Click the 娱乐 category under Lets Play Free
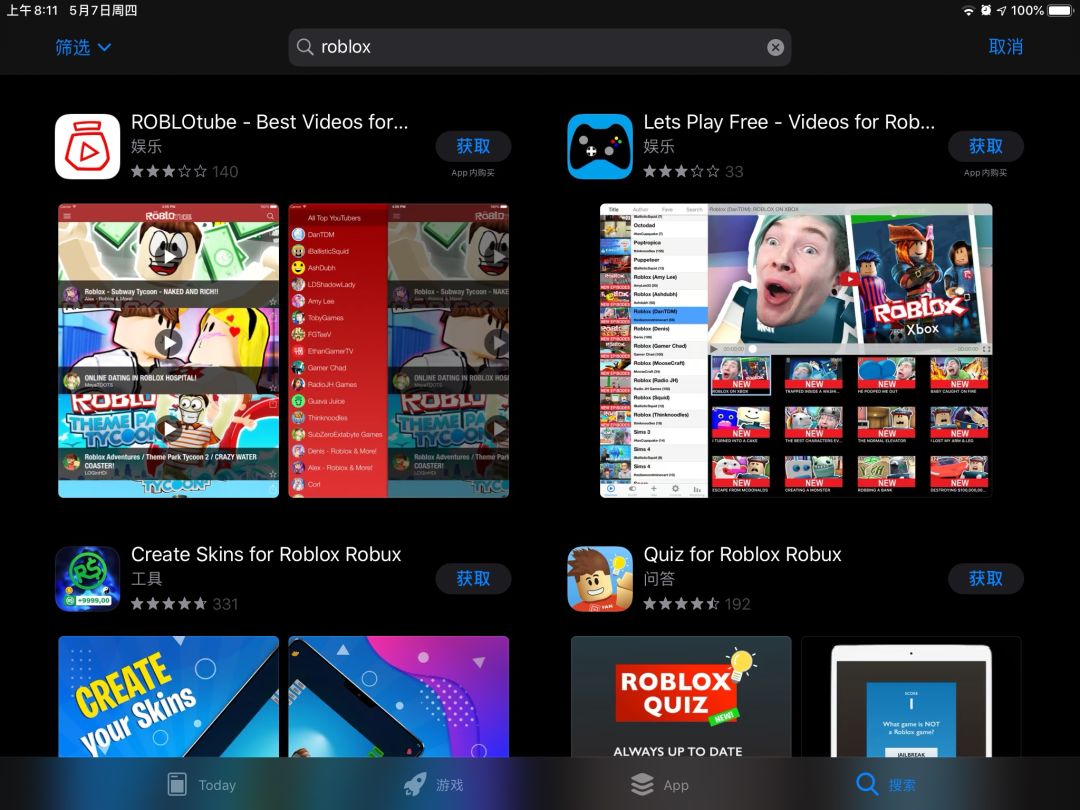Screen dimensions: 1080x810 (x=658, y=147)
